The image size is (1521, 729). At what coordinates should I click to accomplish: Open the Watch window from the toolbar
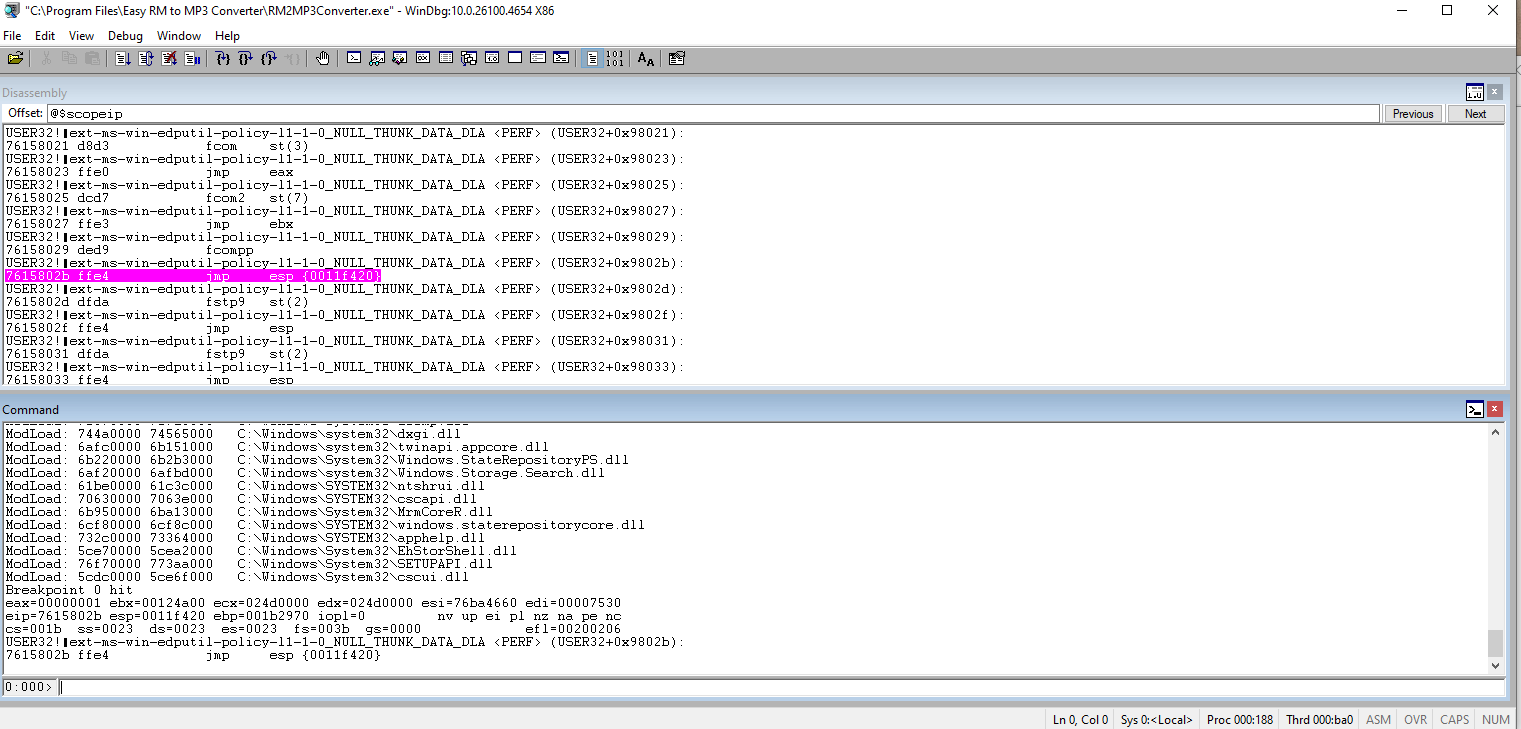pos(377,59)
